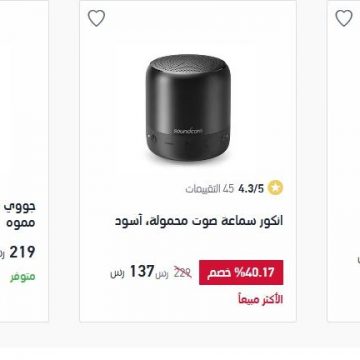The width and height of the screenshot is (360, 360).
Task: Click the green متوفر availability label
Action: pos(22,276)
